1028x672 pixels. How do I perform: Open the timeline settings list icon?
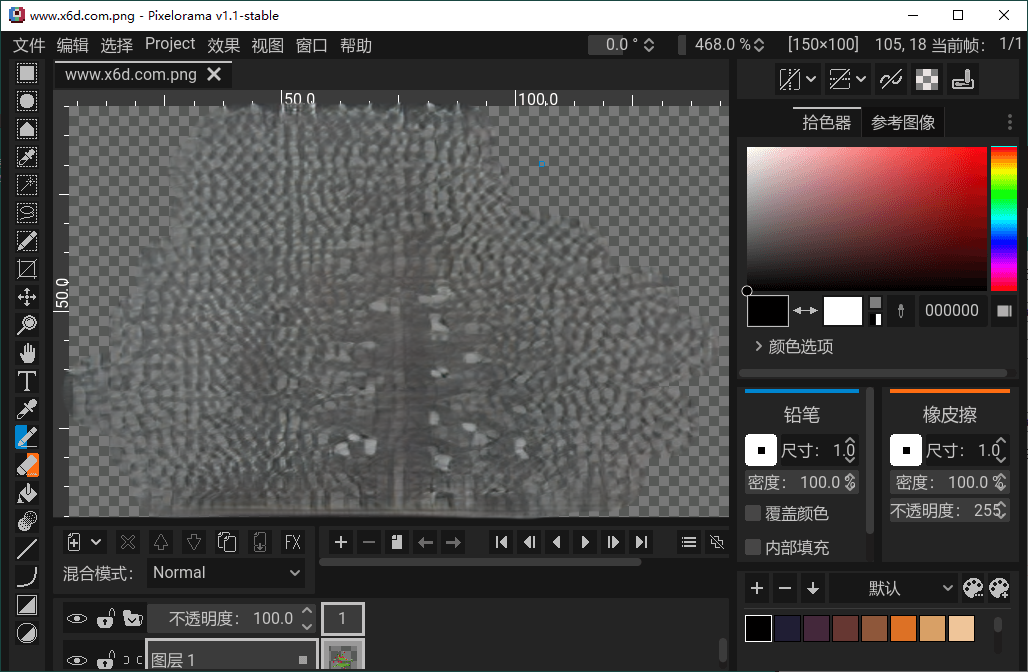pyautogui.click(x=688, y=542)
